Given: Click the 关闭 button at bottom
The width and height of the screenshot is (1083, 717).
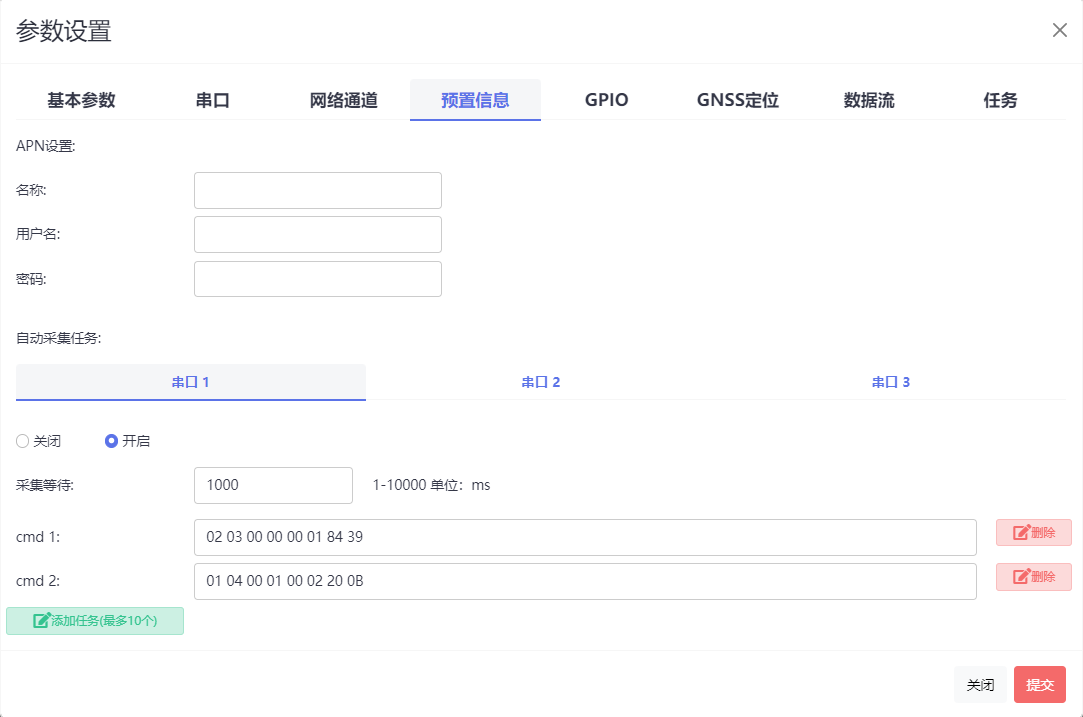Looking at the screenshot, I should pos(980,684).
